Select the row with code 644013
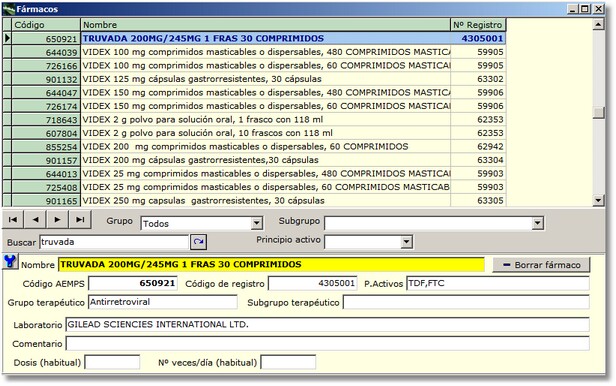This screenshot has height=386, width=616. pyautogui.click(x=254, y=174)
